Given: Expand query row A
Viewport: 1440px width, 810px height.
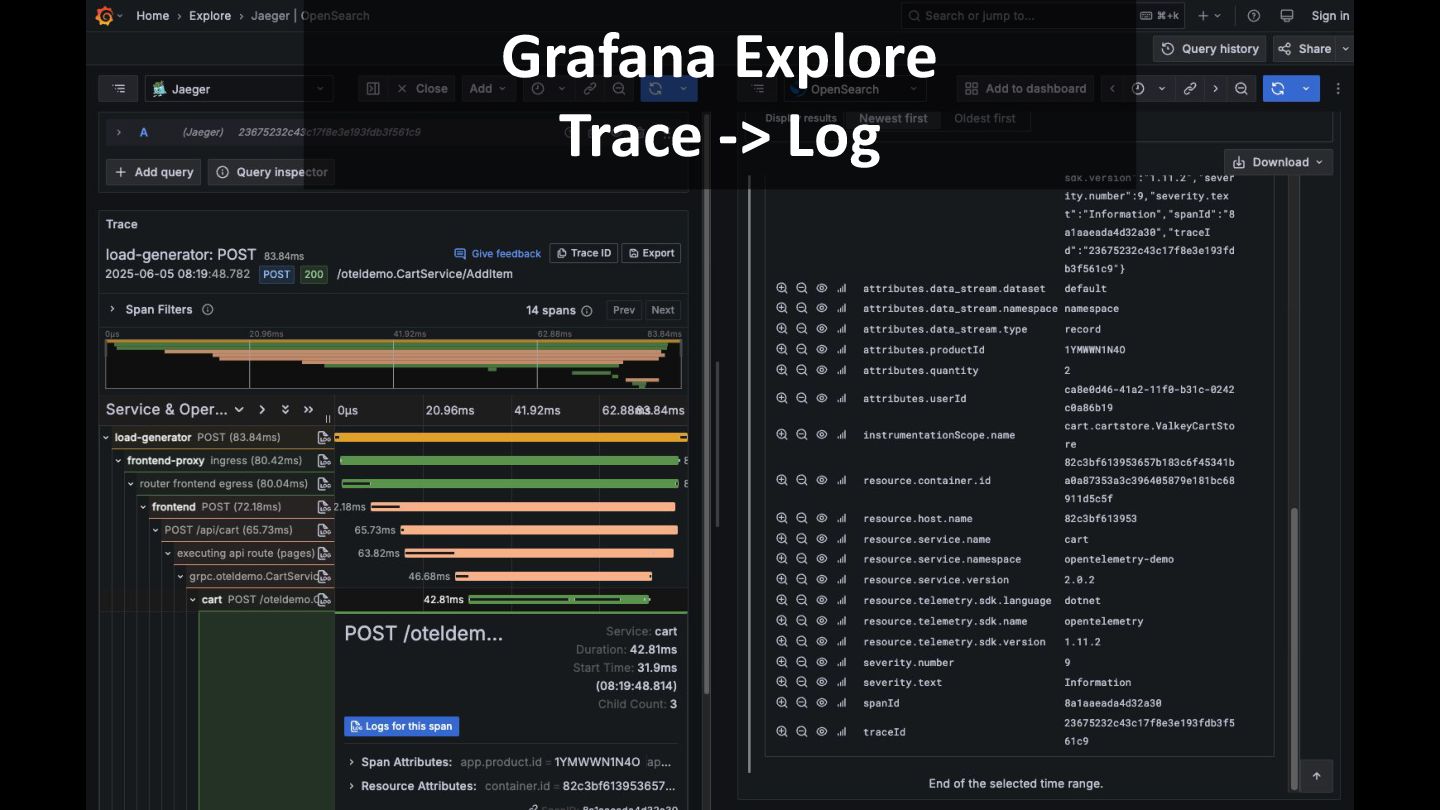Looking at the screenshot, I should click(x=118, y=132).
